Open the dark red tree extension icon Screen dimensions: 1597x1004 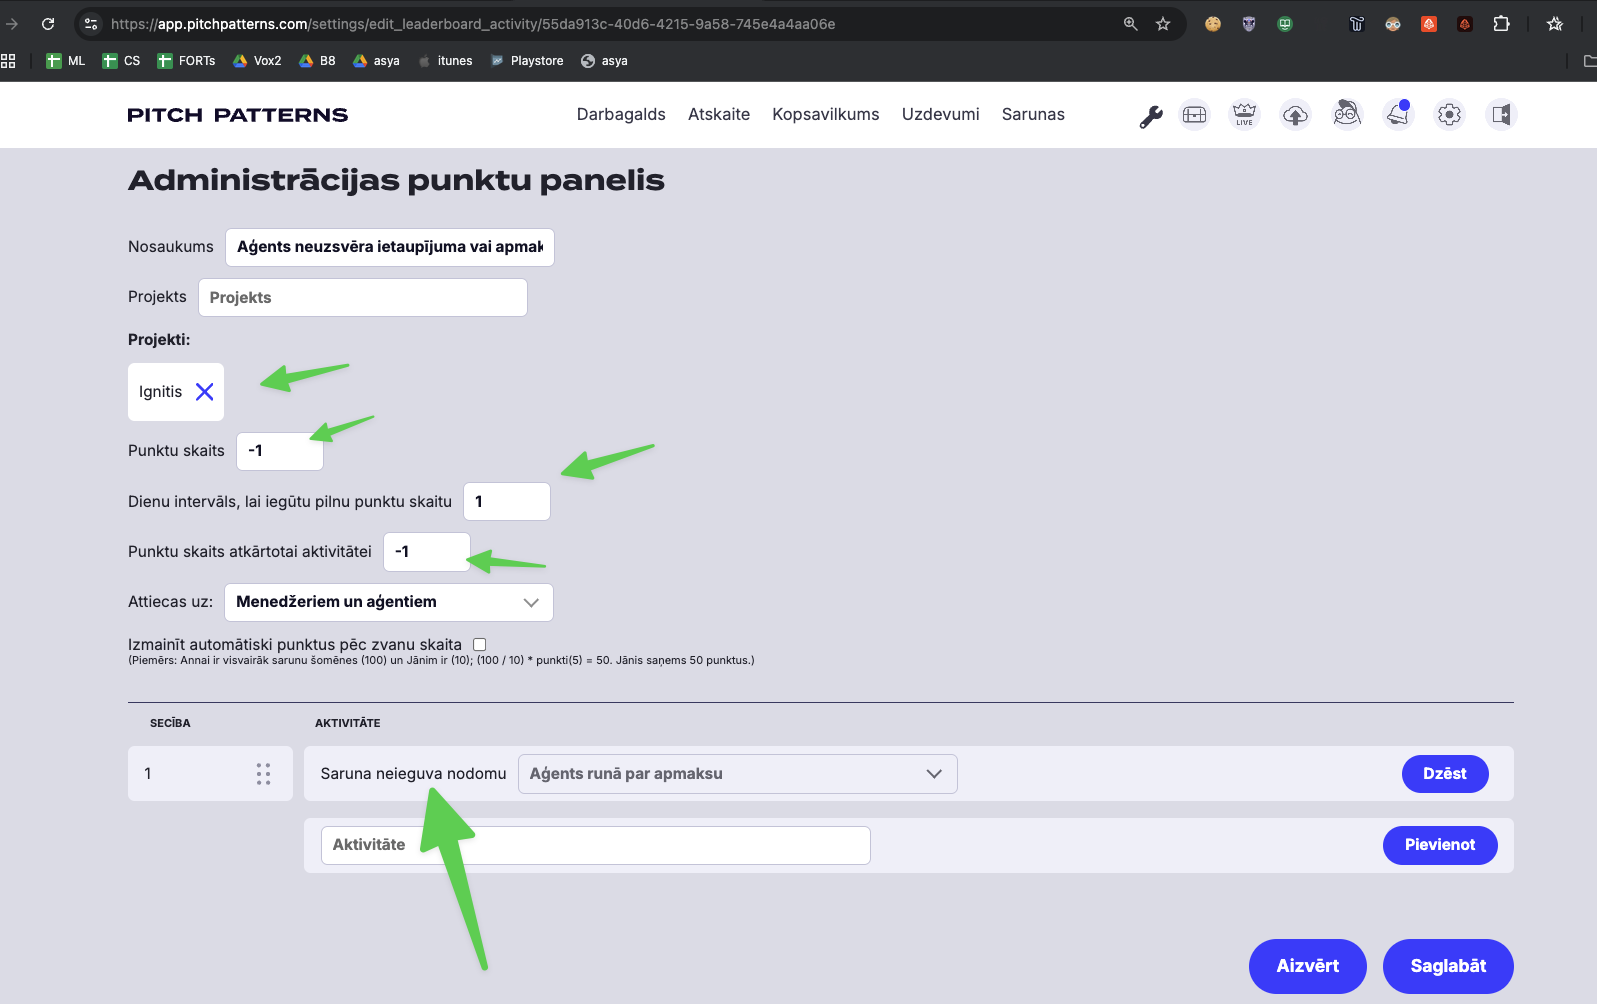click(1465, 24)
